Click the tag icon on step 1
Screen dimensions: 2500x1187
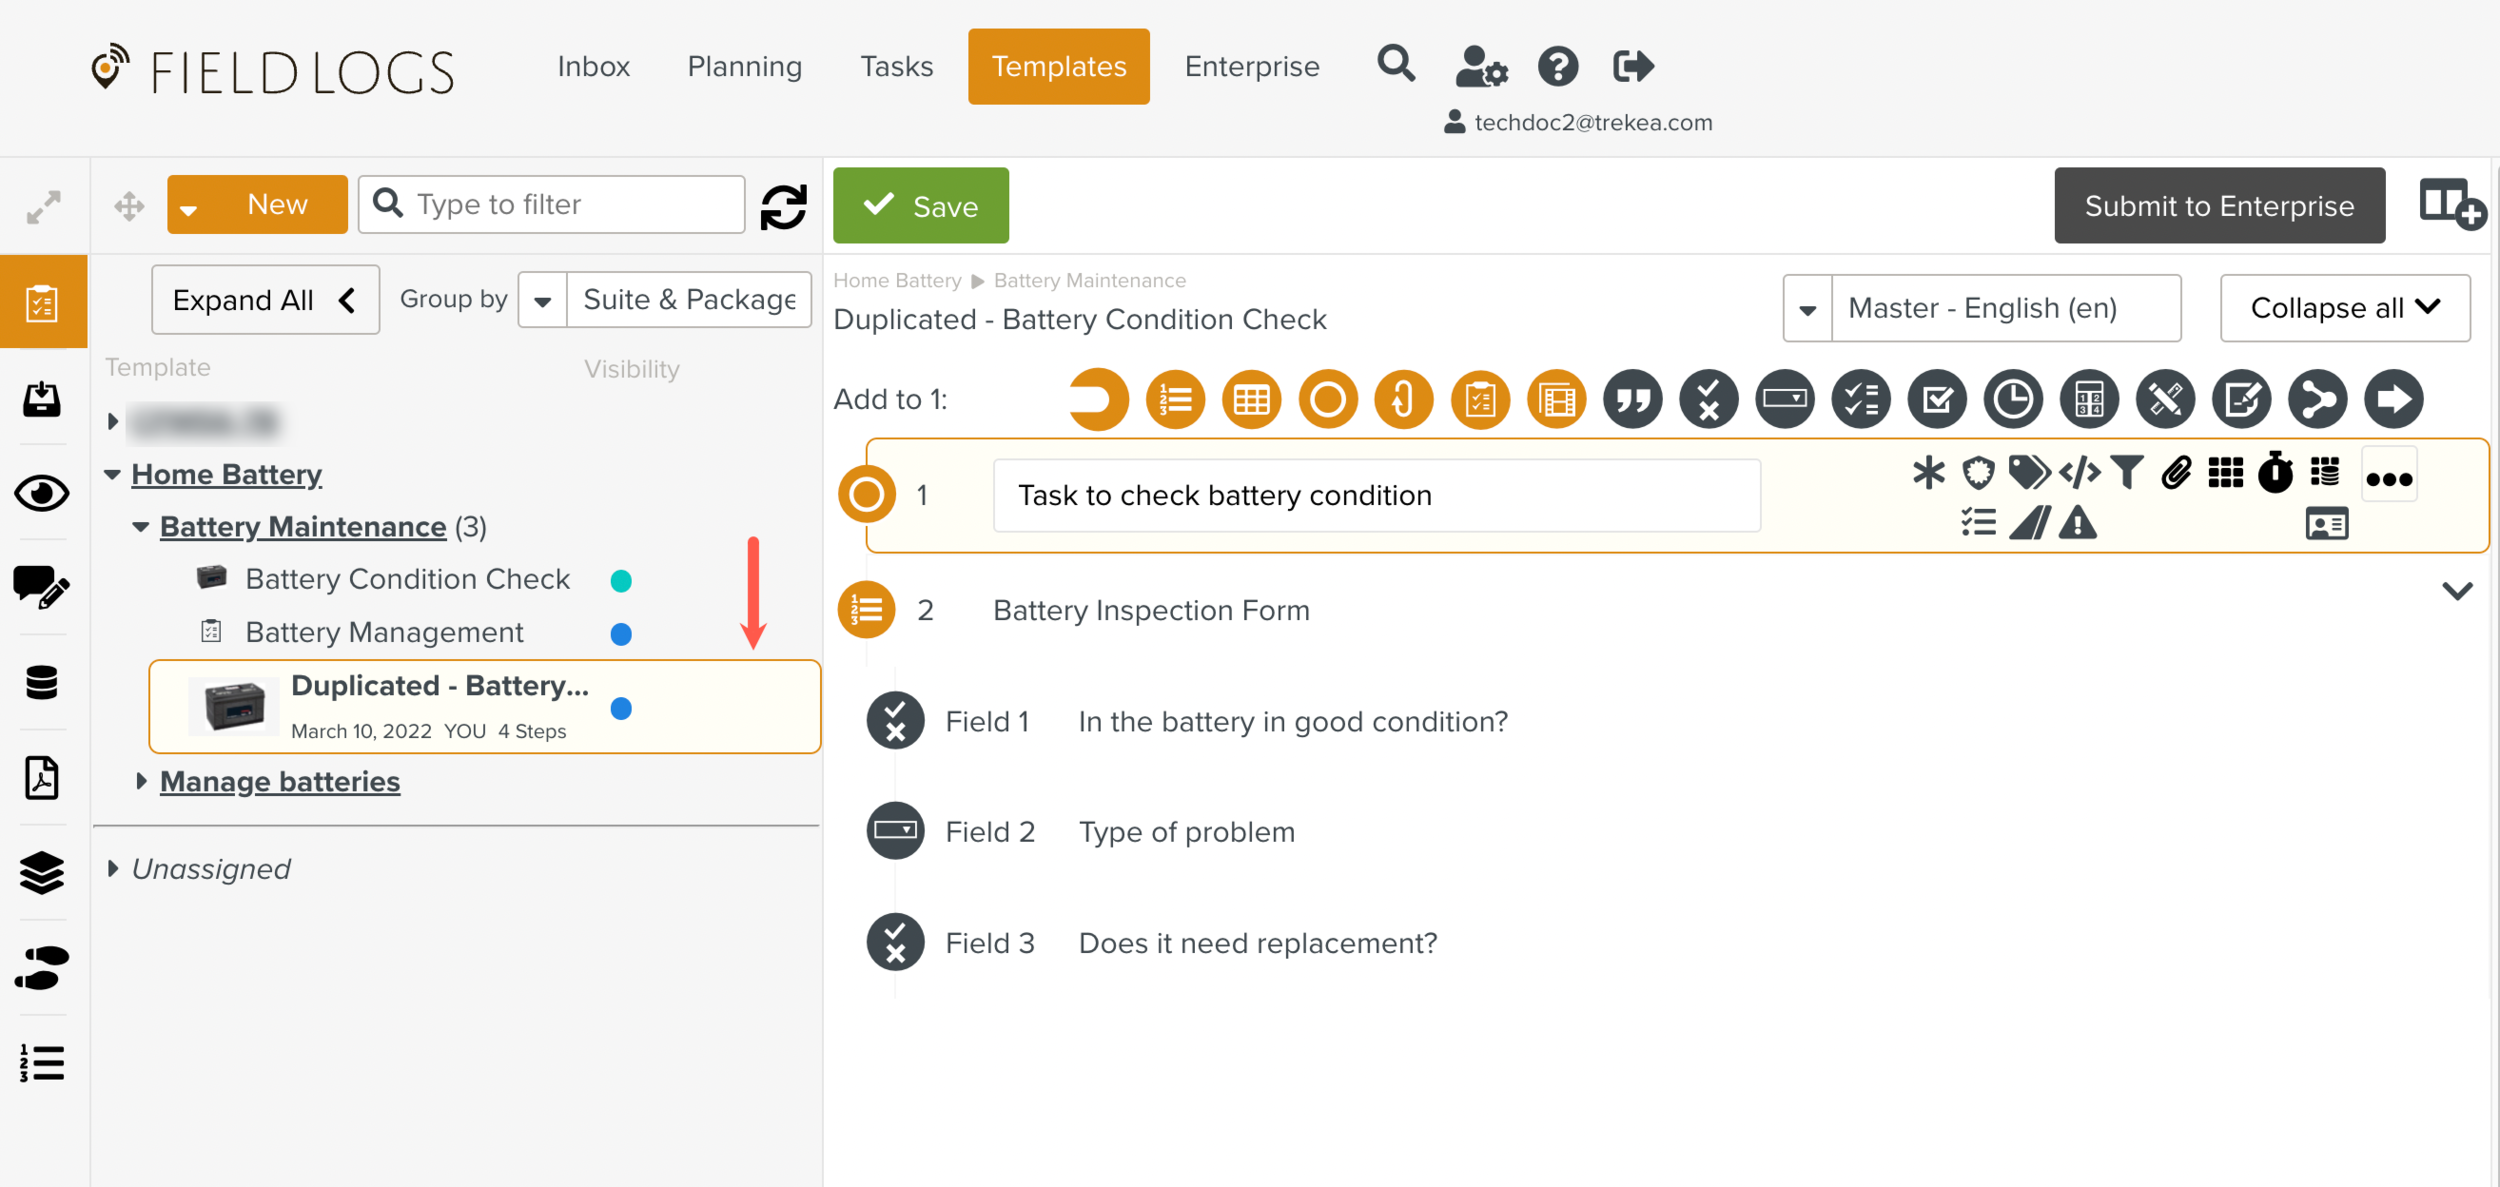2028,472
